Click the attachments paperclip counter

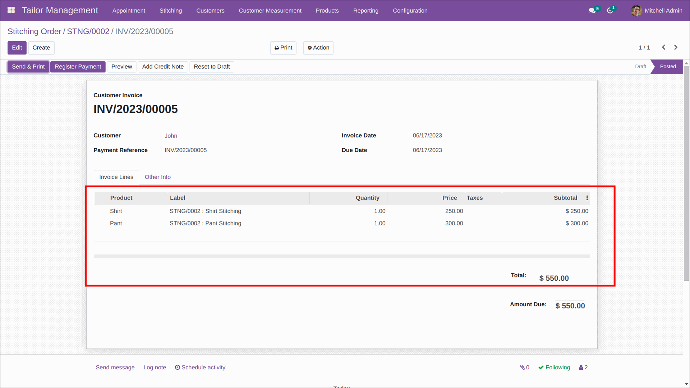click(x=524, y=367)
